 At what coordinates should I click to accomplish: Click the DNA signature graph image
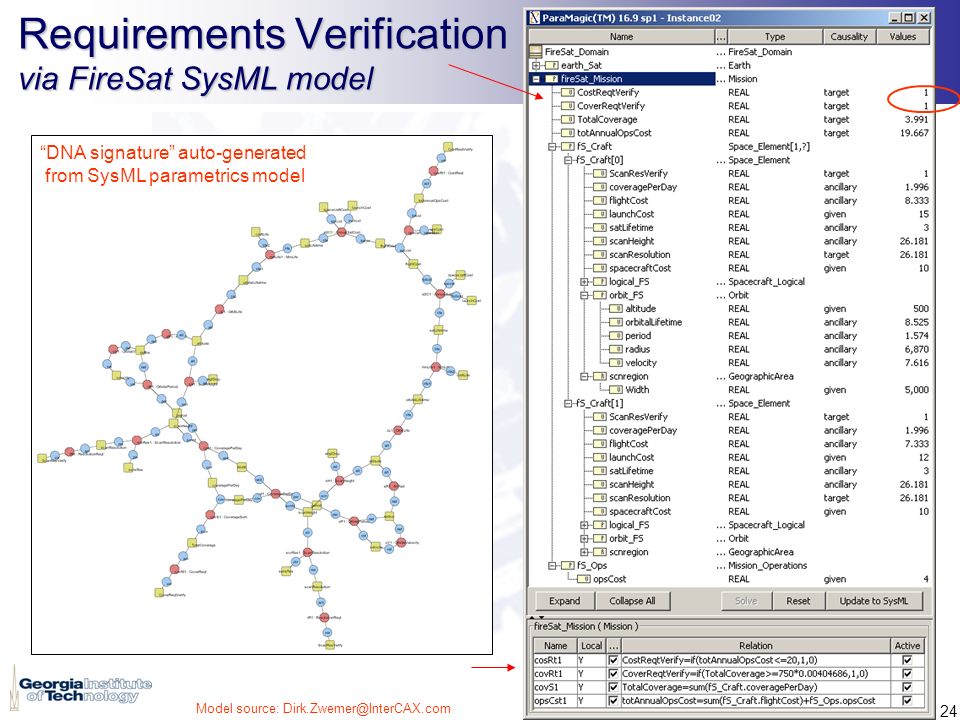pyautogui.click(x=262, y=395)
